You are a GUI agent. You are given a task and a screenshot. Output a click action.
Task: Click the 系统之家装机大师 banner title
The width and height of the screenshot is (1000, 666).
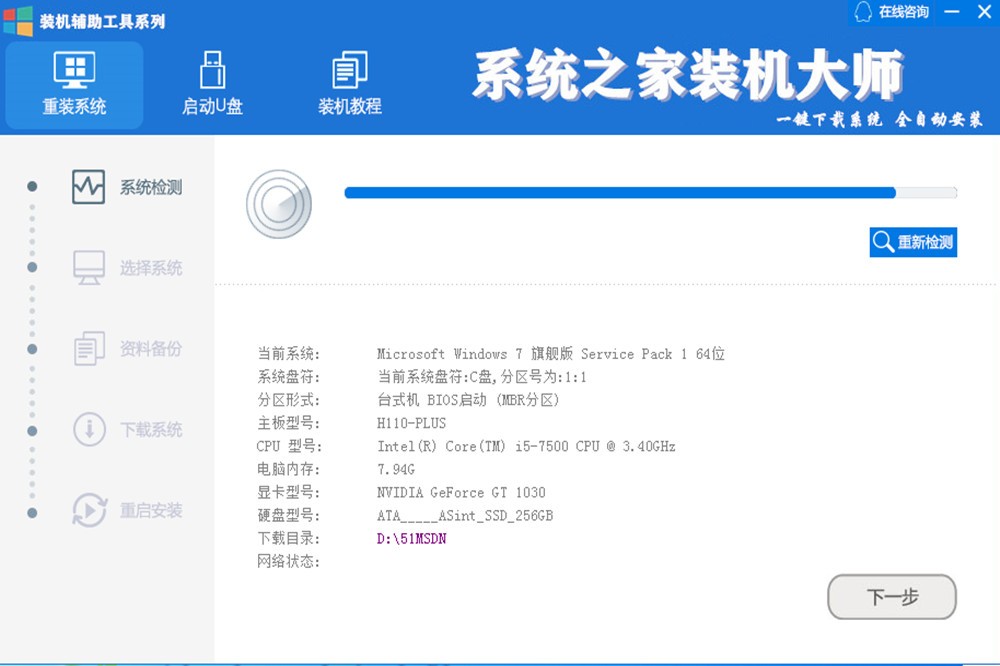click(689, 75)
